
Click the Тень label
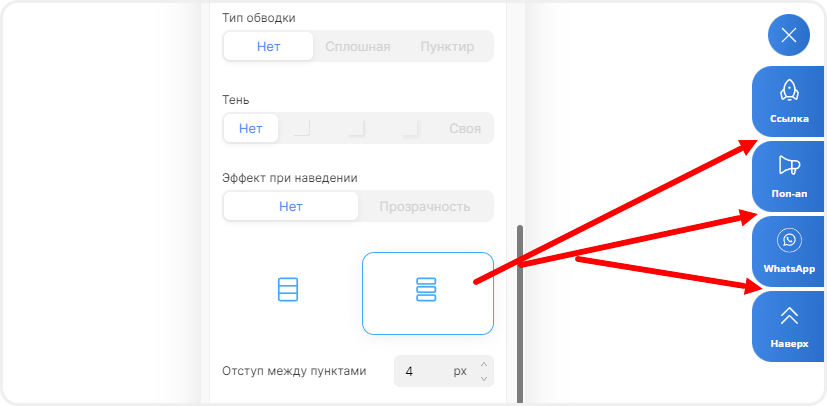point(236,100)
